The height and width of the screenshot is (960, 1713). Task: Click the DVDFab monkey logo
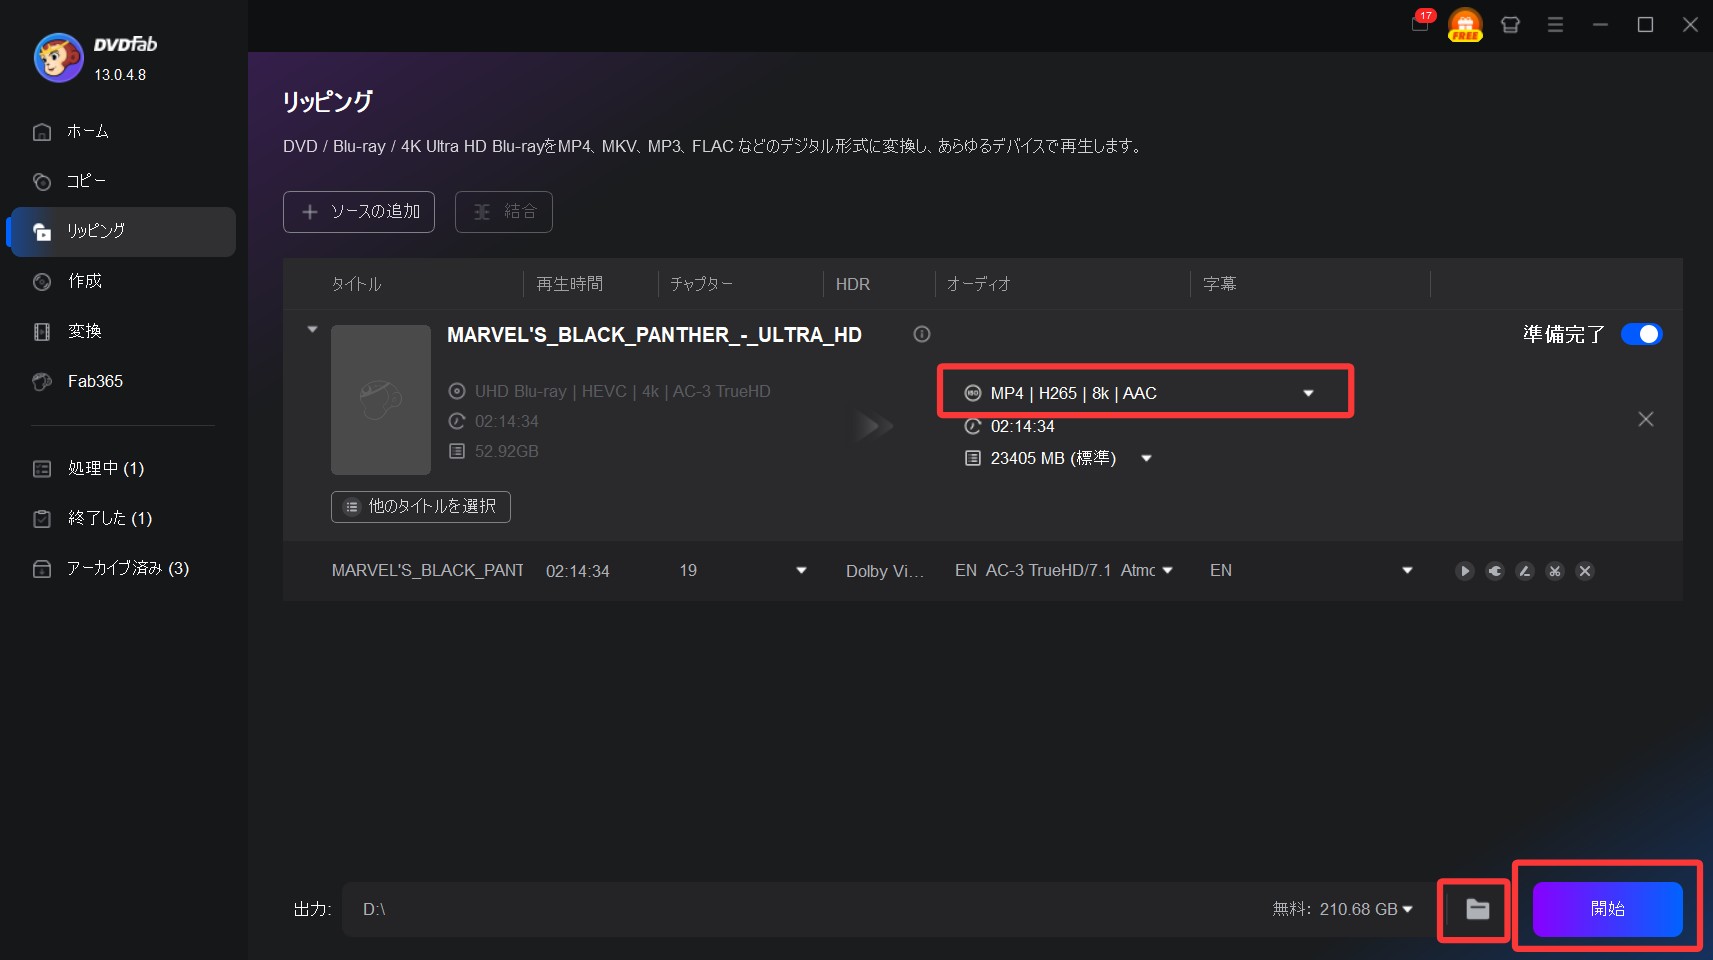[58, 58]
